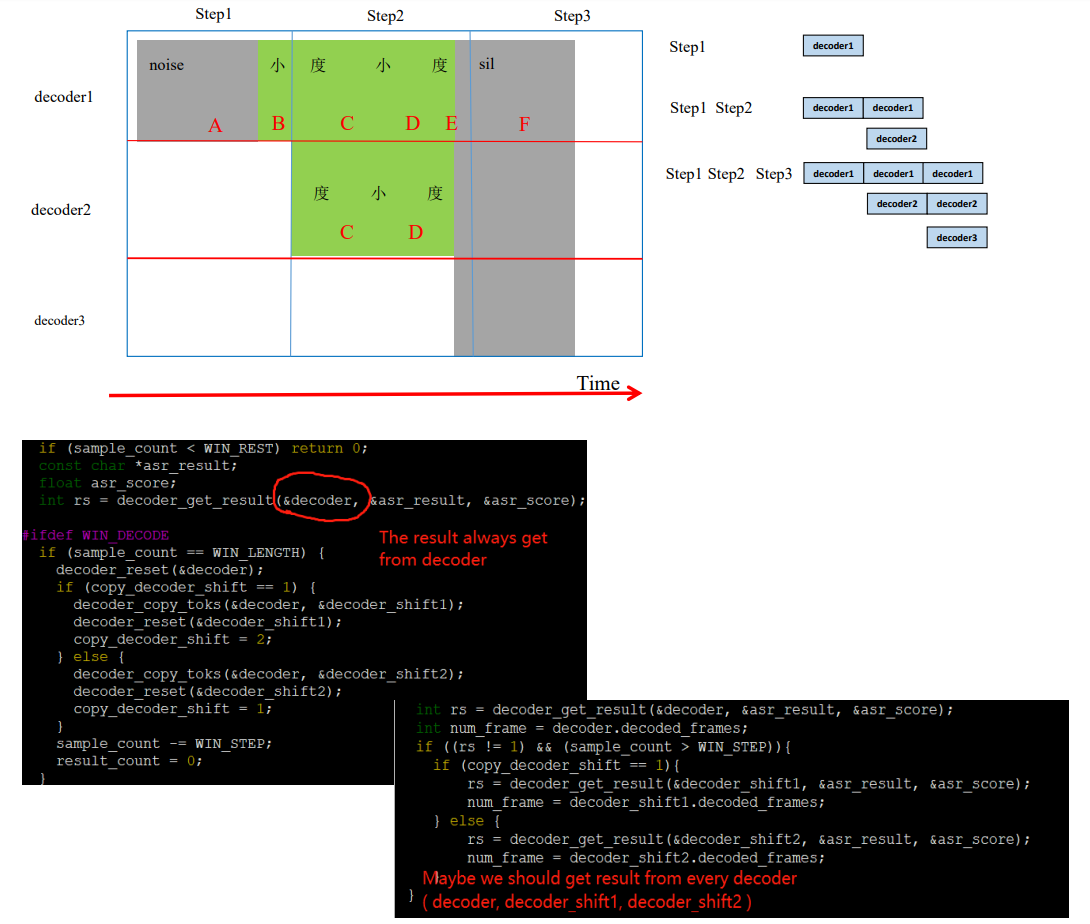Click the decoder3 row label on the left
1090x924 pixels.
[59, 321]
